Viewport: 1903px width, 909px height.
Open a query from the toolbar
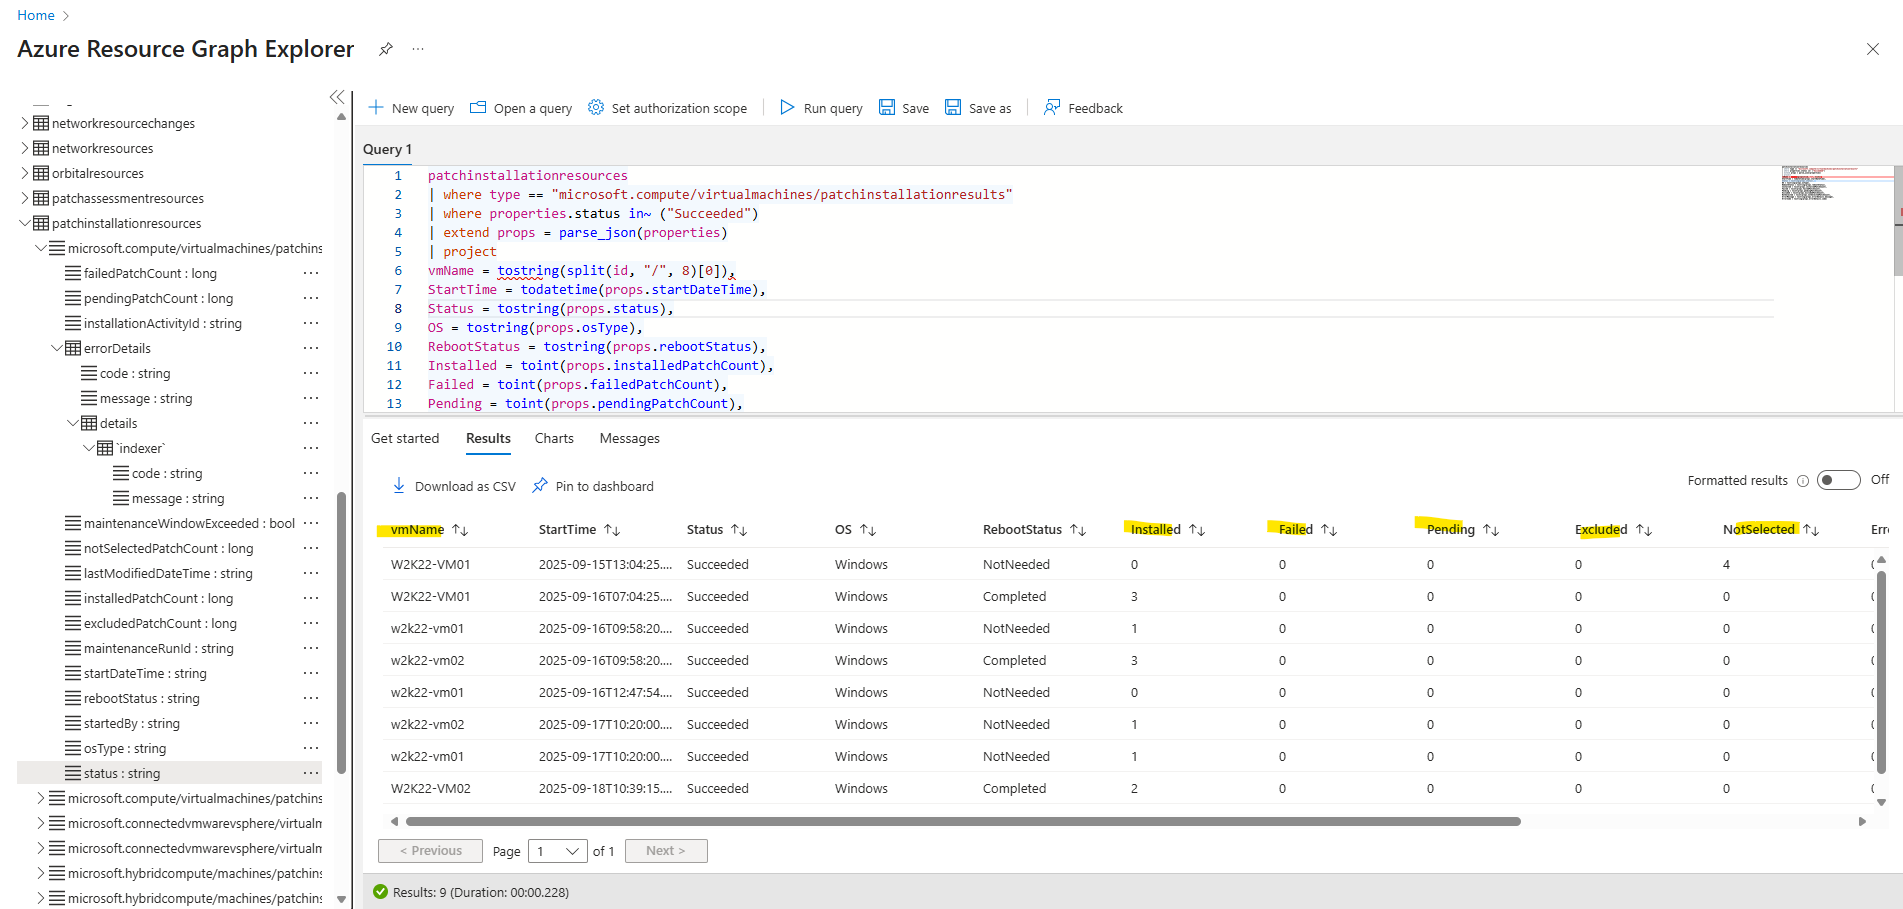pyautogui.click(x=521, y=108)
